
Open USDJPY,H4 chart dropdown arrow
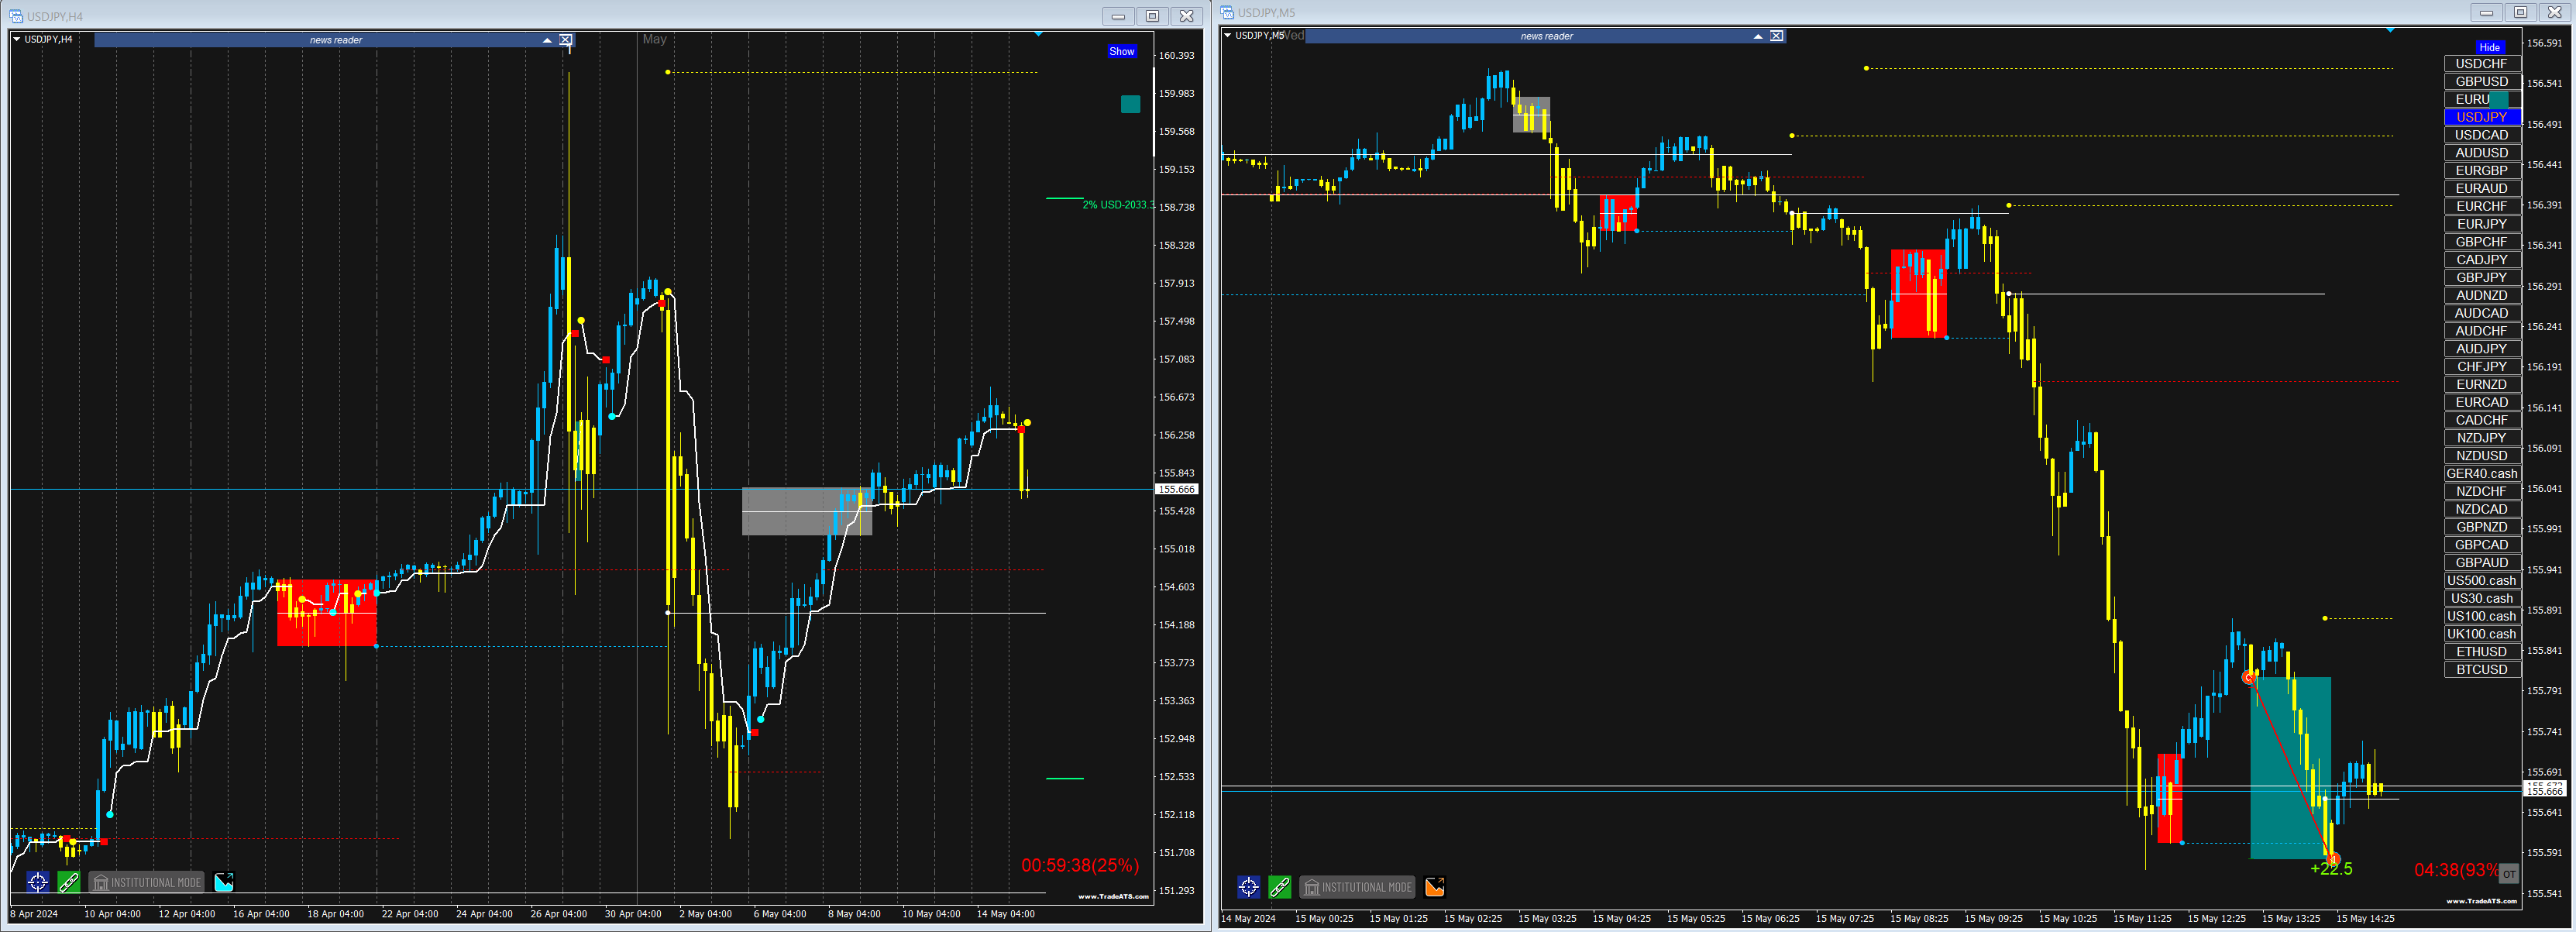pos(17,39)
